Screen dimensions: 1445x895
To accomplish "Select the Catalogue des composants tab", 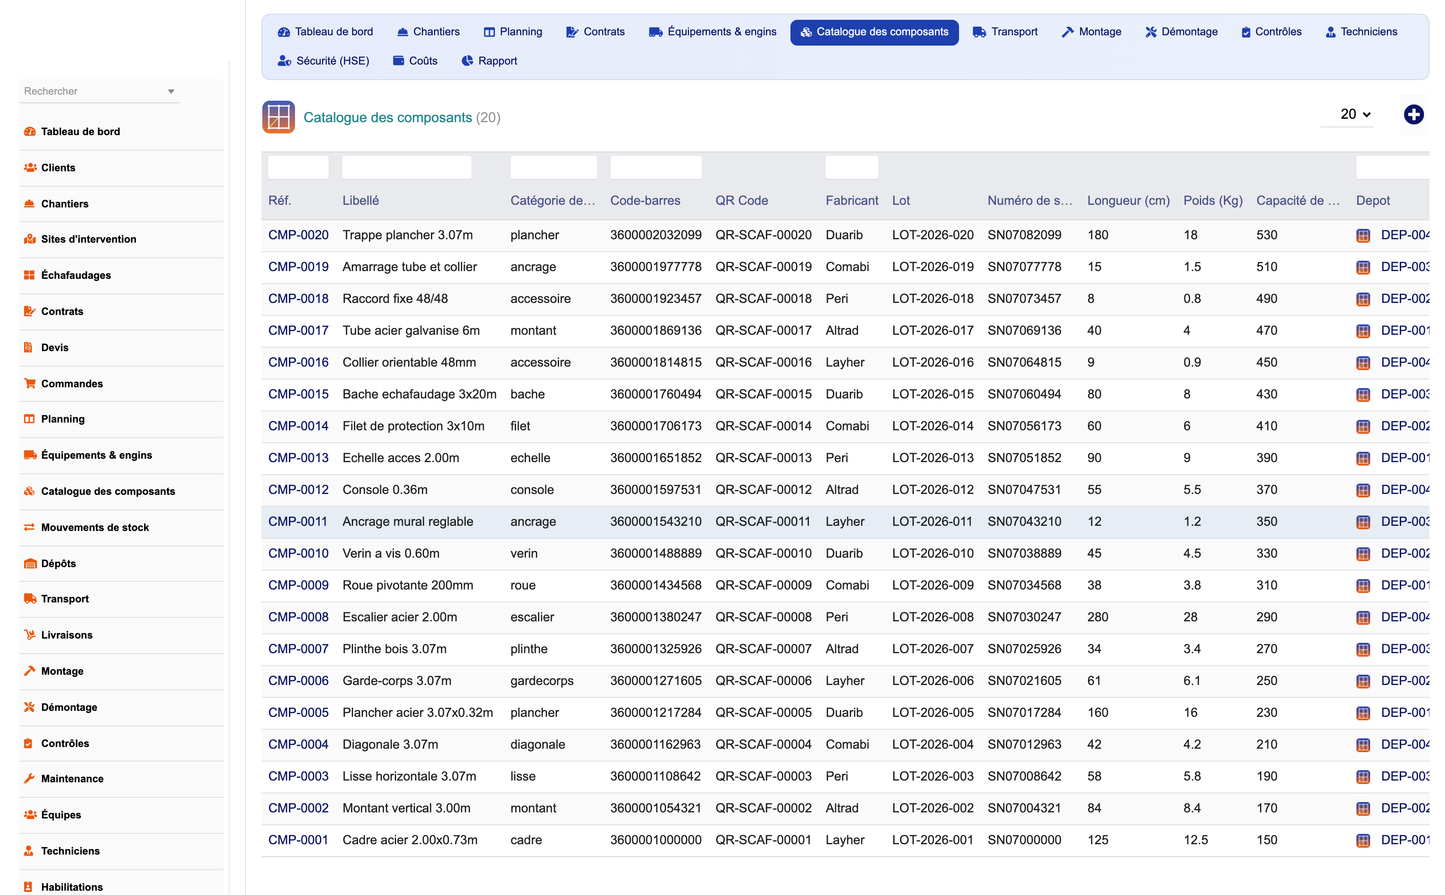I will tap(874, 32).
